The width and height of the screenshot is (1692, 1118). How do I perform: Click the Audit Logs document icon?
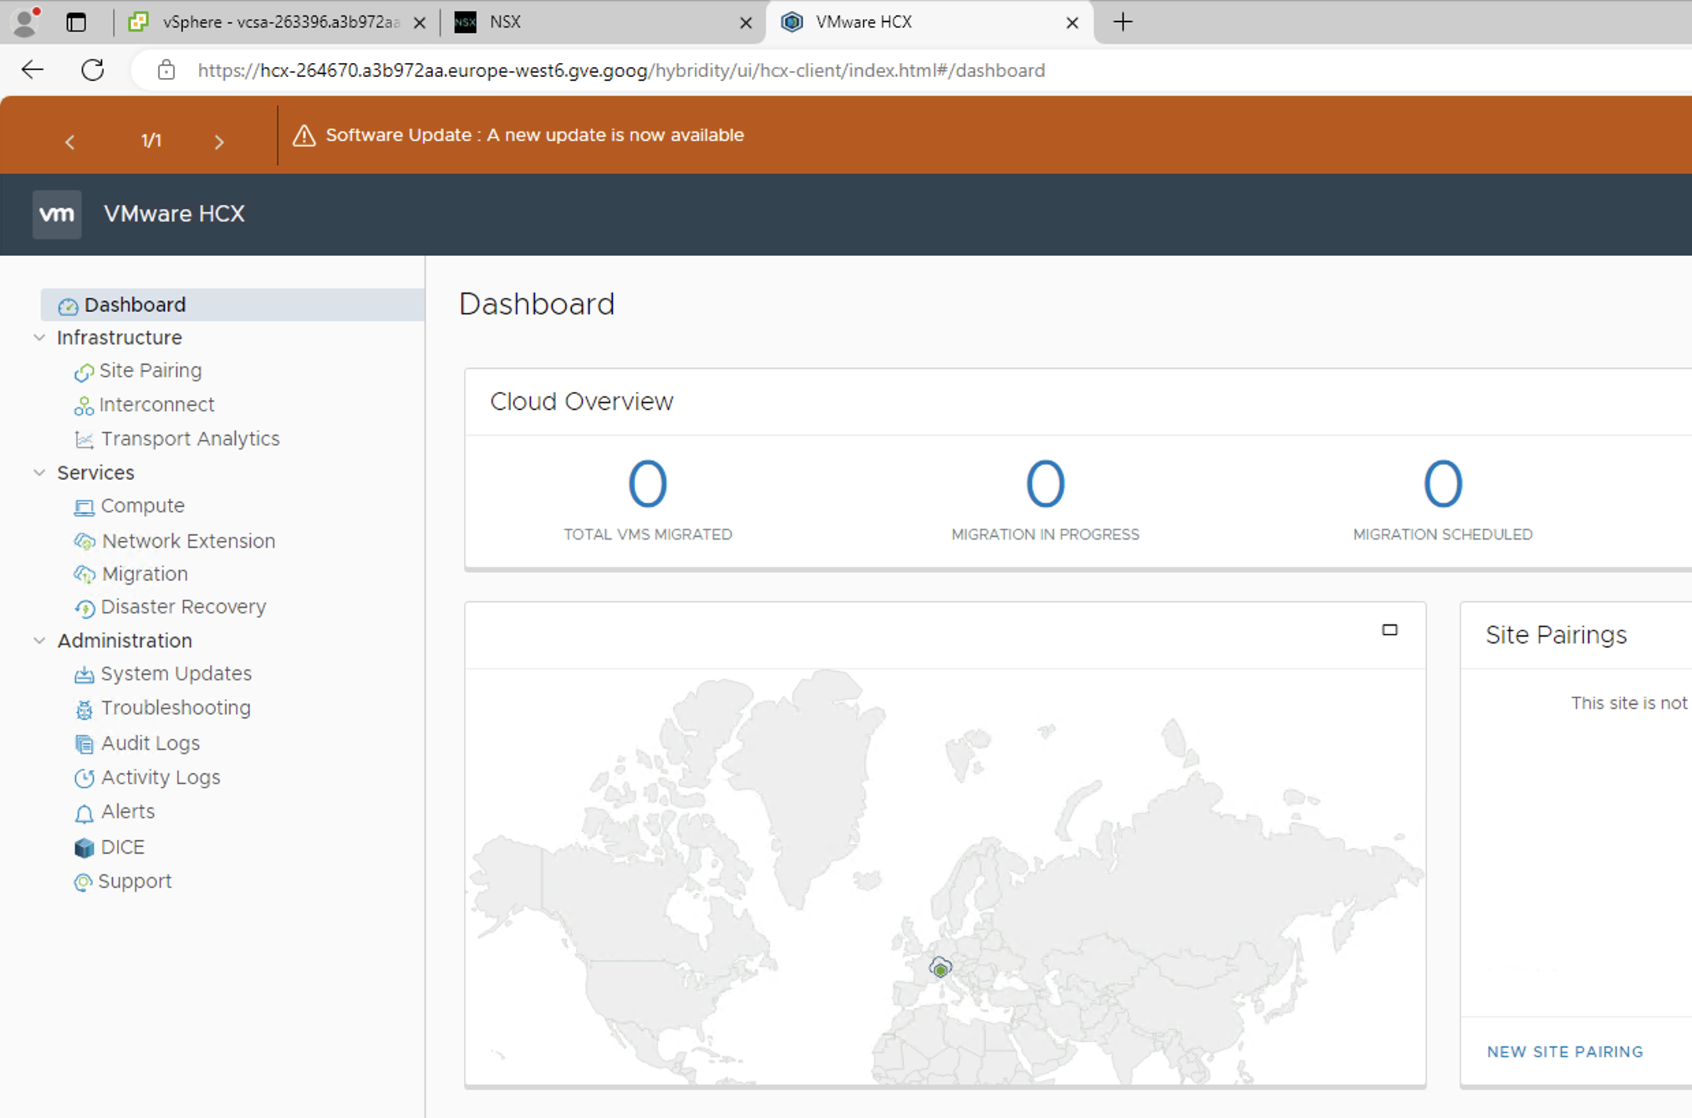pos(84,744)
